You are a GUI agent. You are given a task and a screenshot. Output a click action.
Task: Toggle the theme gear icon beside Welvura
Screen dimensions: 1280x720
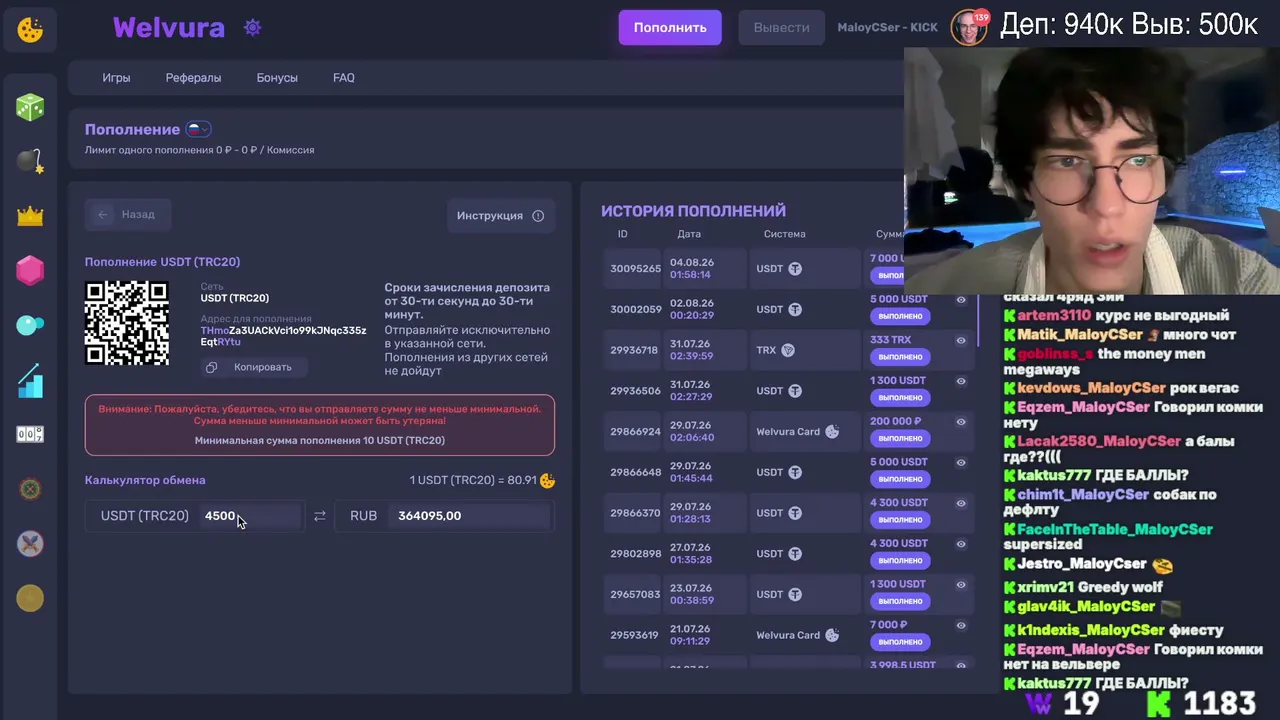click(252, 28)
